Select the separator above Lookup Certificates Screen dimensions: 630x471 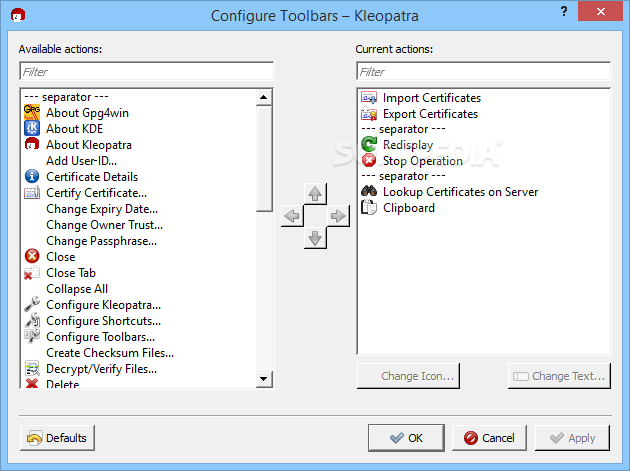(x=403, y=176)
